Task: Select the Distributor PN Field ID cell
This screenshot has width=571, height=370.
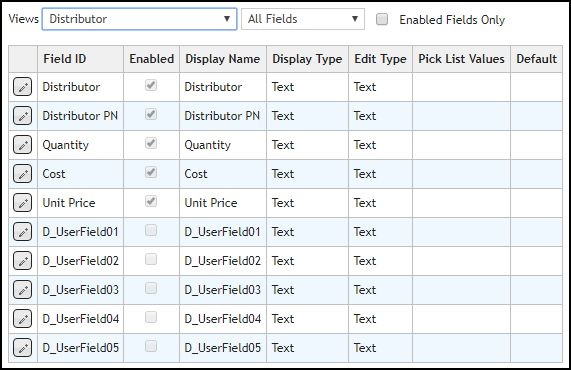Action: (80, 116)
